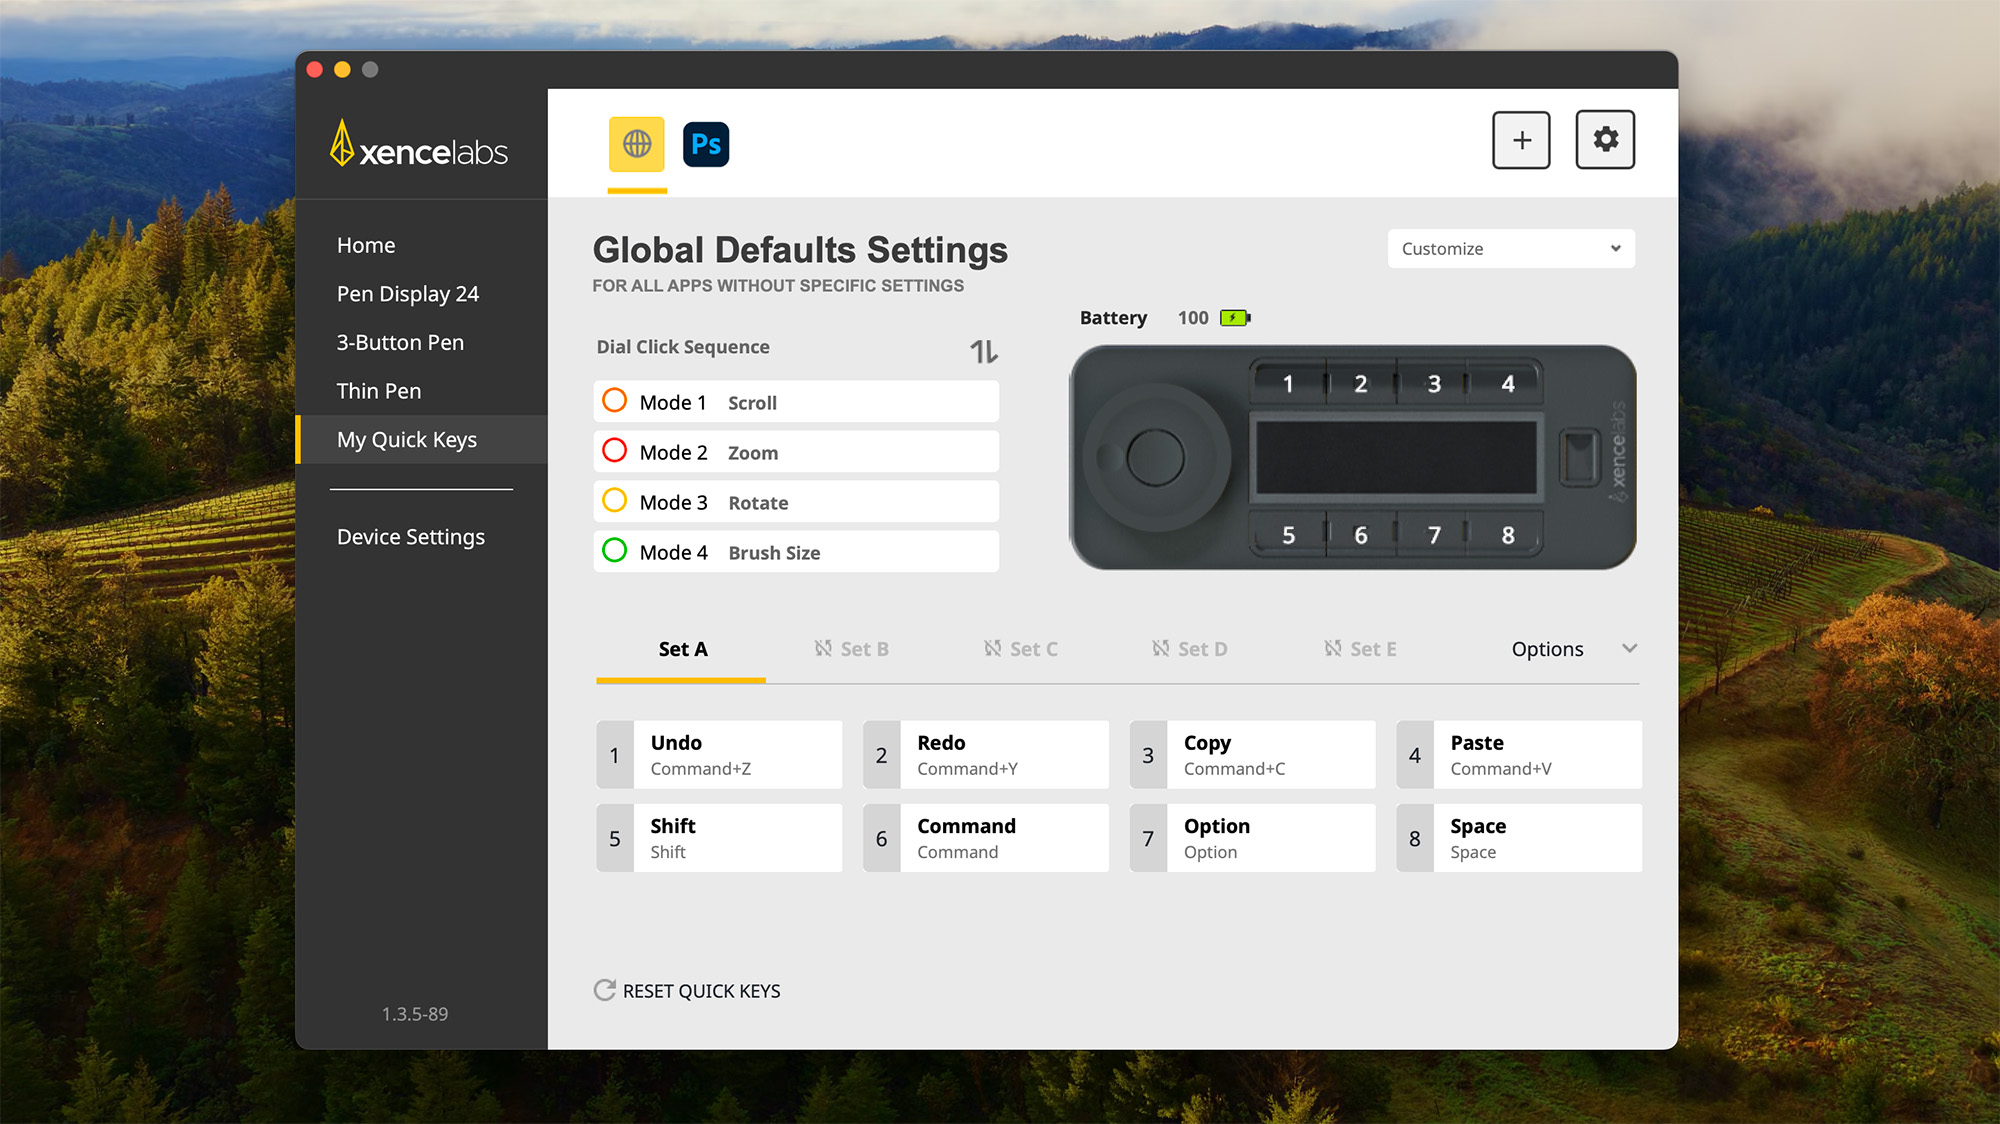Open Pen Display 24 in sidebar
The image size is (2000, 1124).
[408, 294]
